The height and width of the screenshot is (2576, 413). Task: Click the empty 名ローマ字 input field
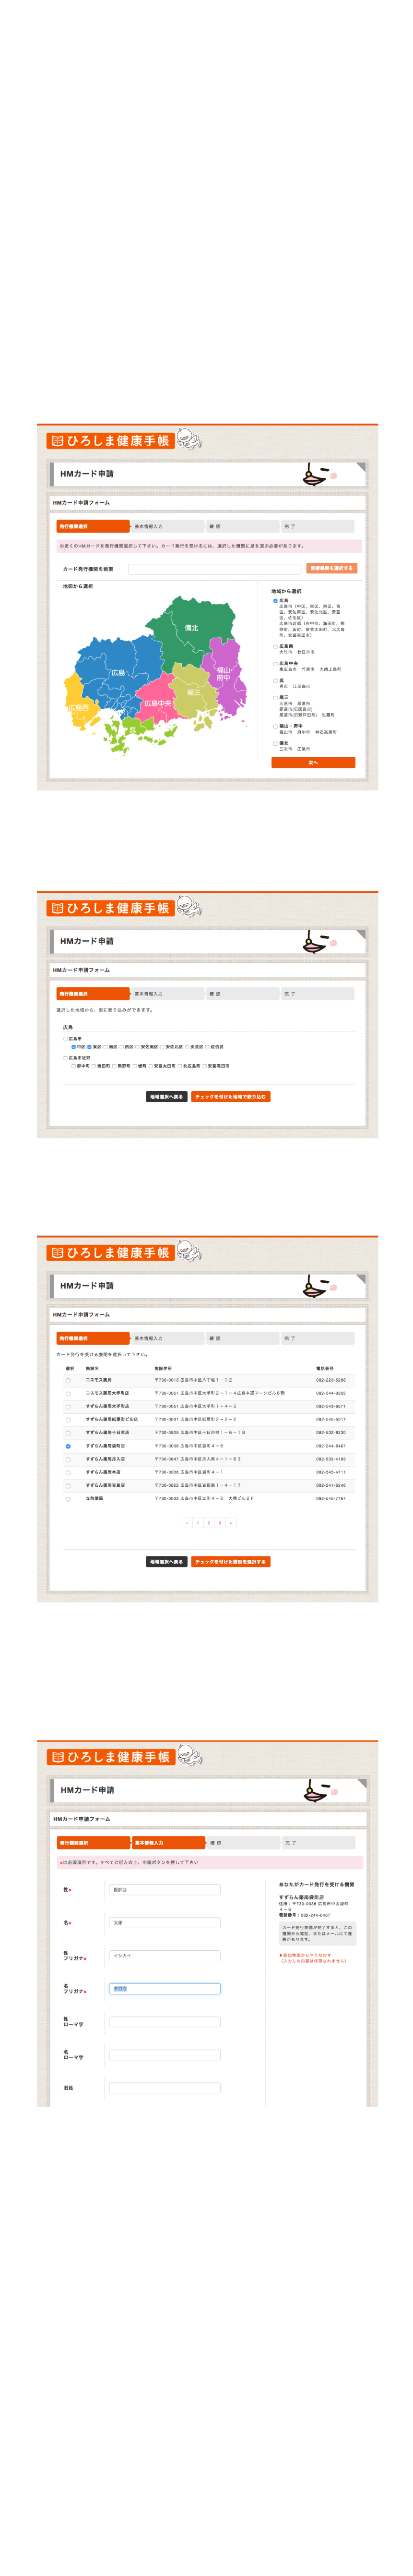pos(165,2054)
